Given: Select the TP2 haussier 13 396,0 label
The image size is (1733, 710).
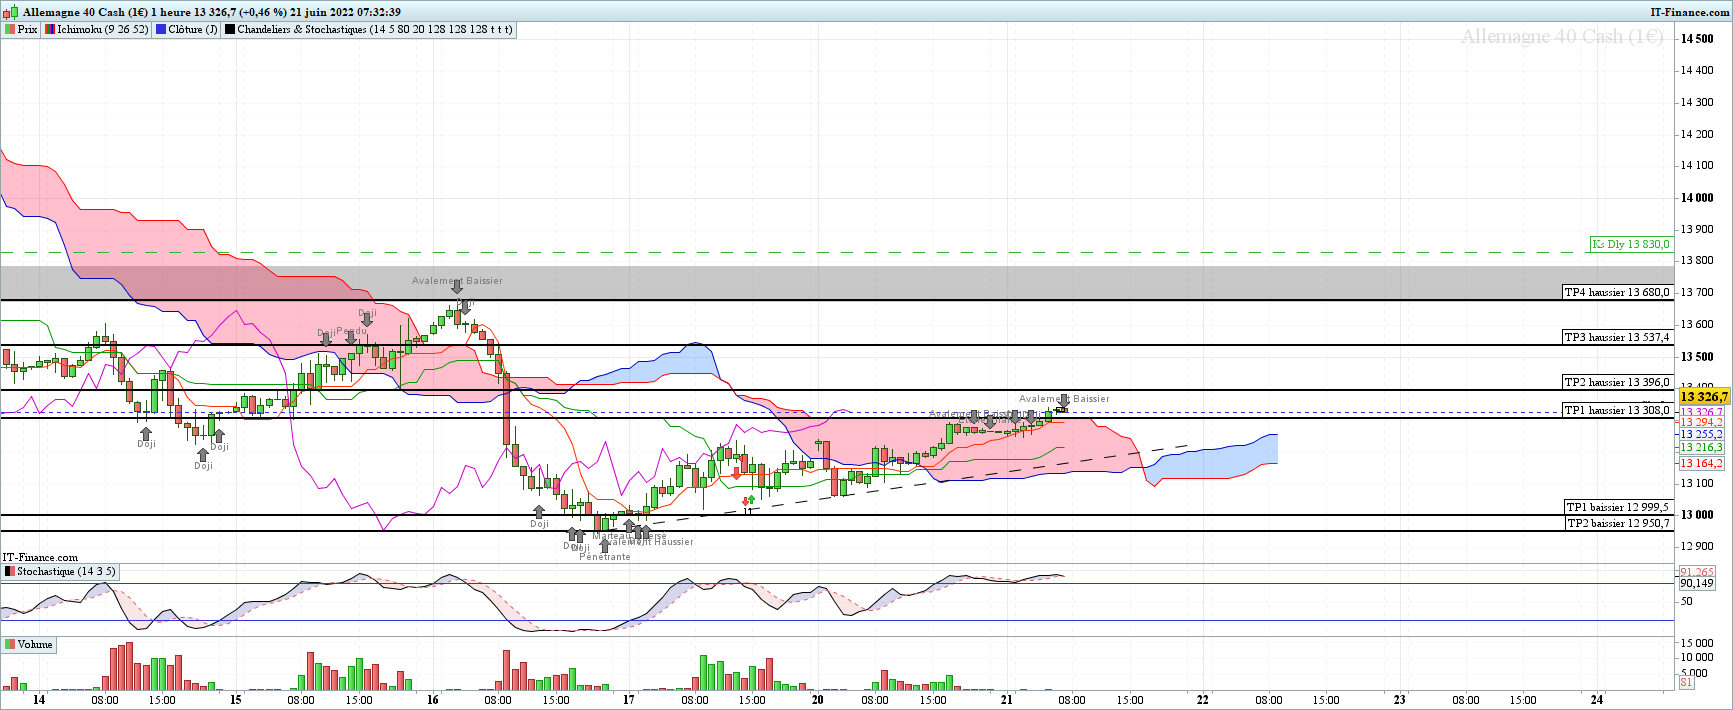Looking at the screenshot, I should 1617,382.
